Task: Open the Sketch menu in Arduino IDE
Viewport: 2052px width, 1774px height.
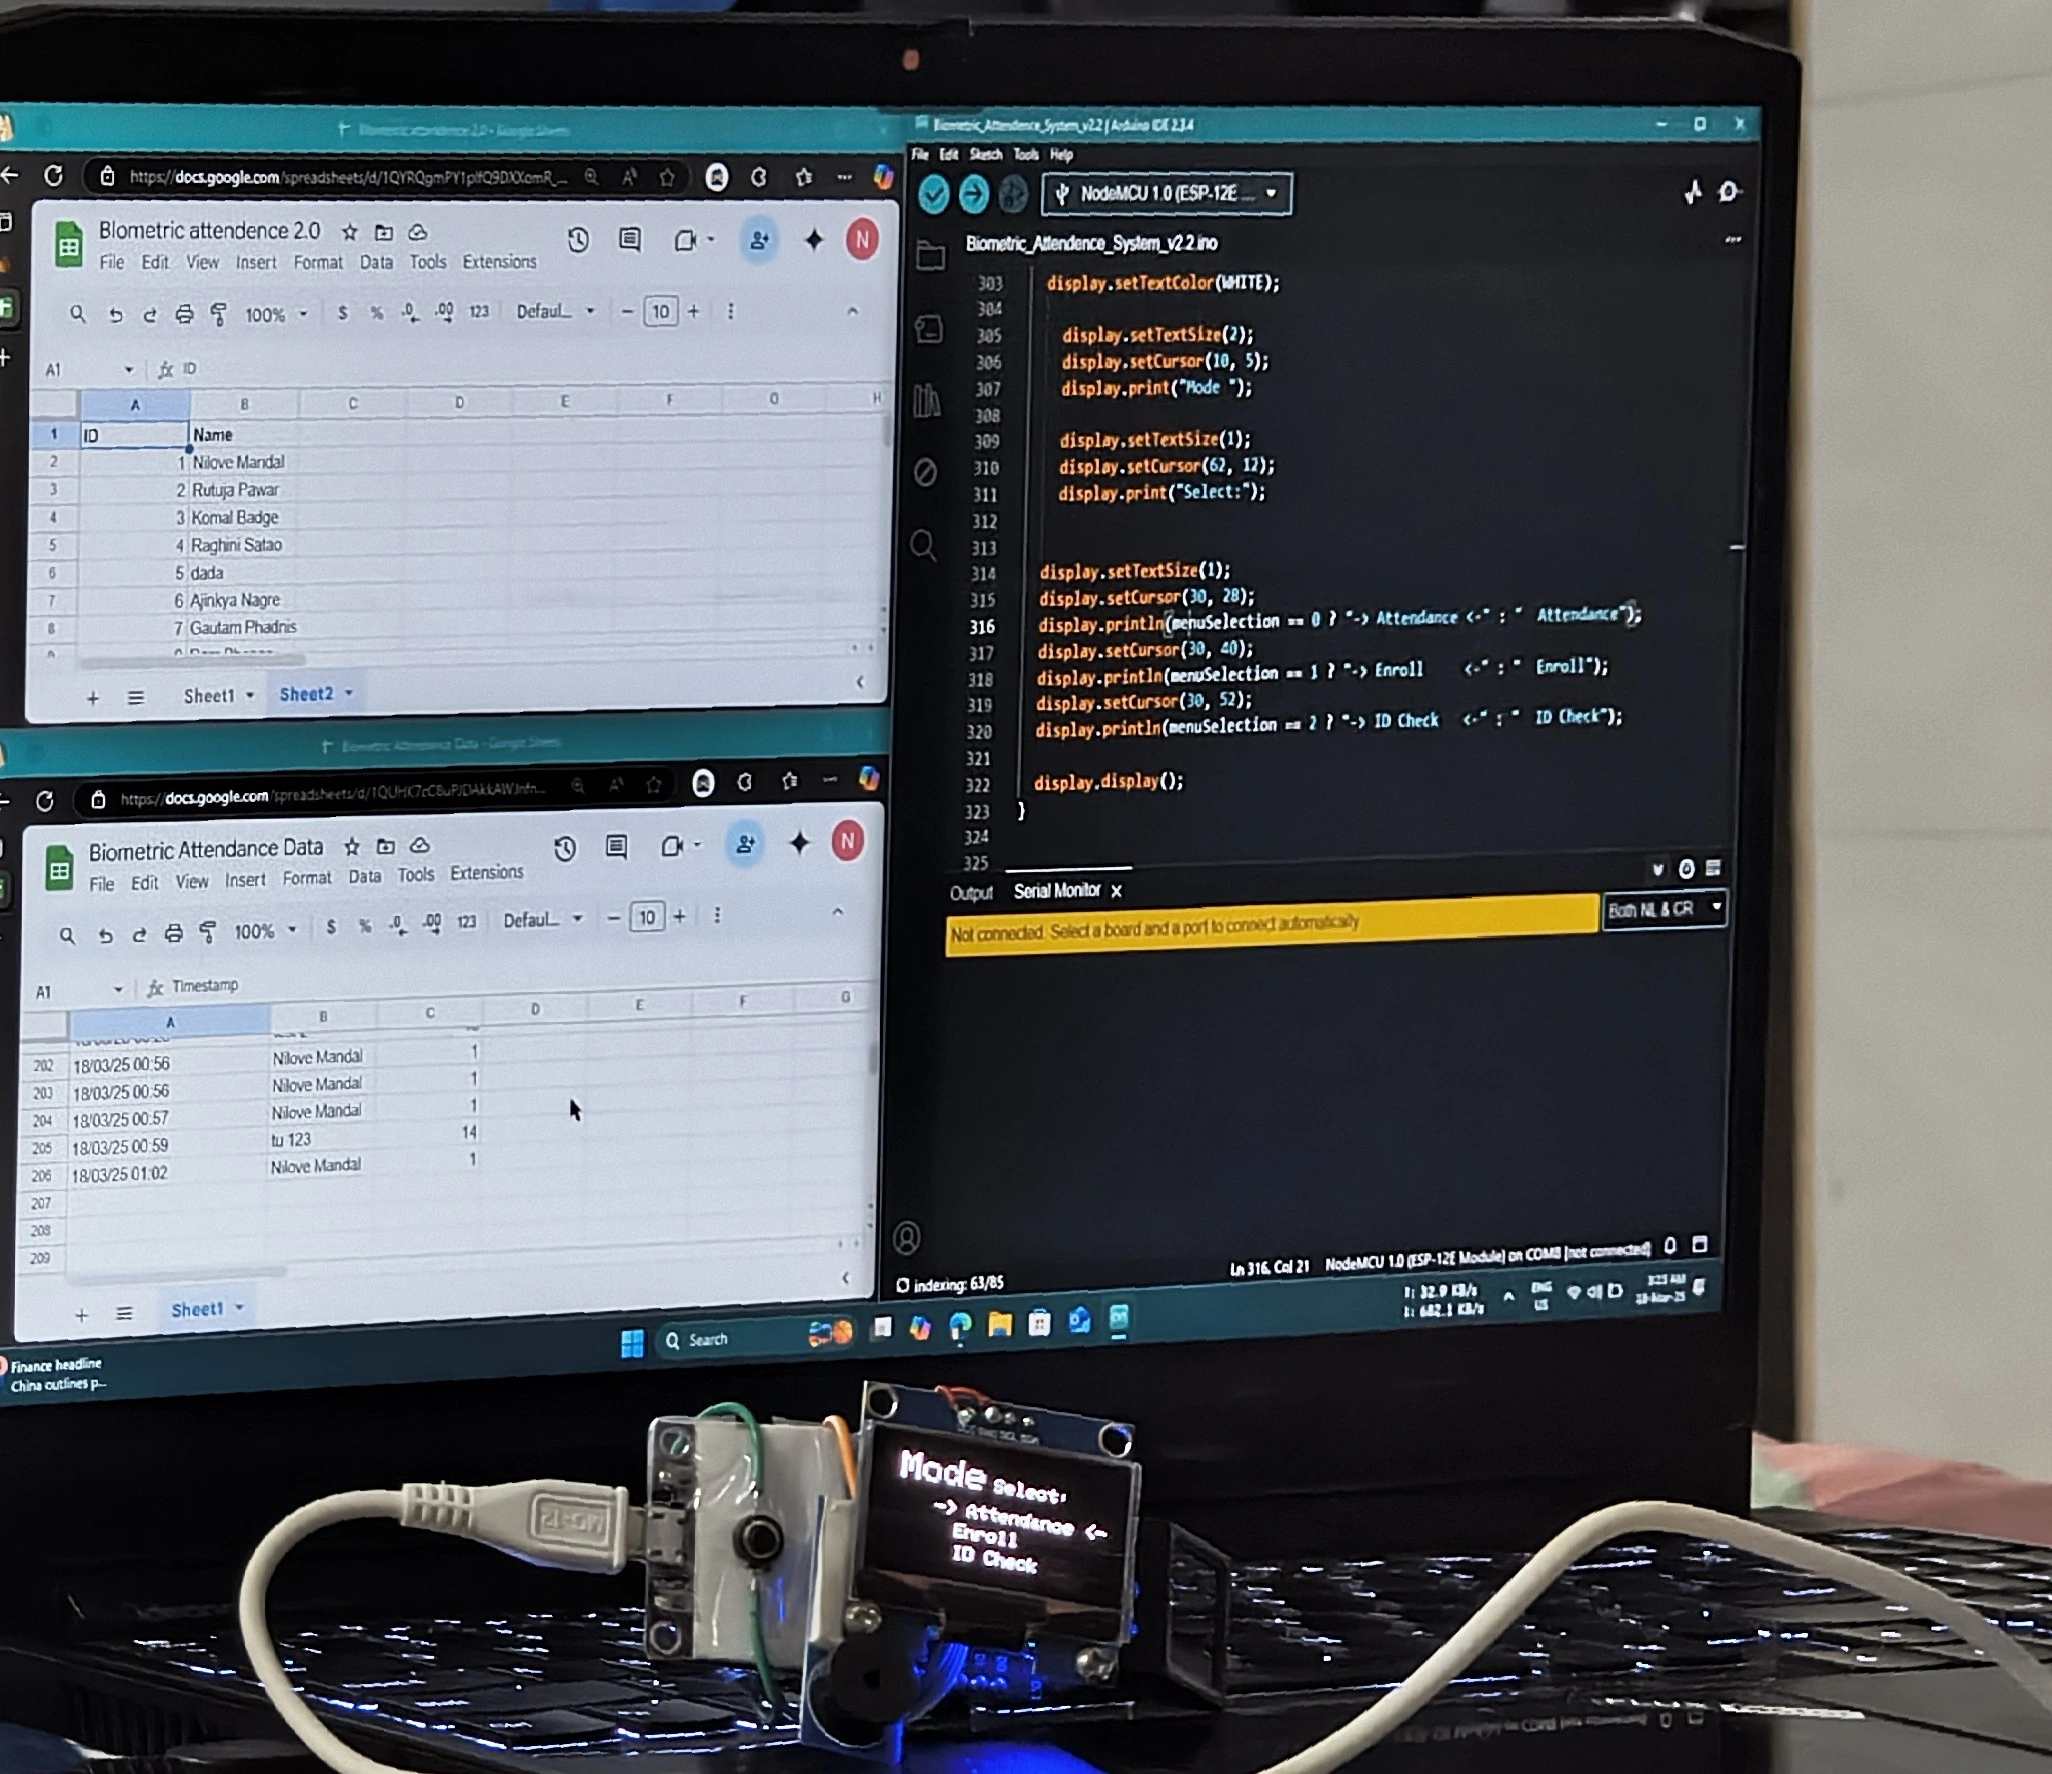Action: (x=985, y=154)
